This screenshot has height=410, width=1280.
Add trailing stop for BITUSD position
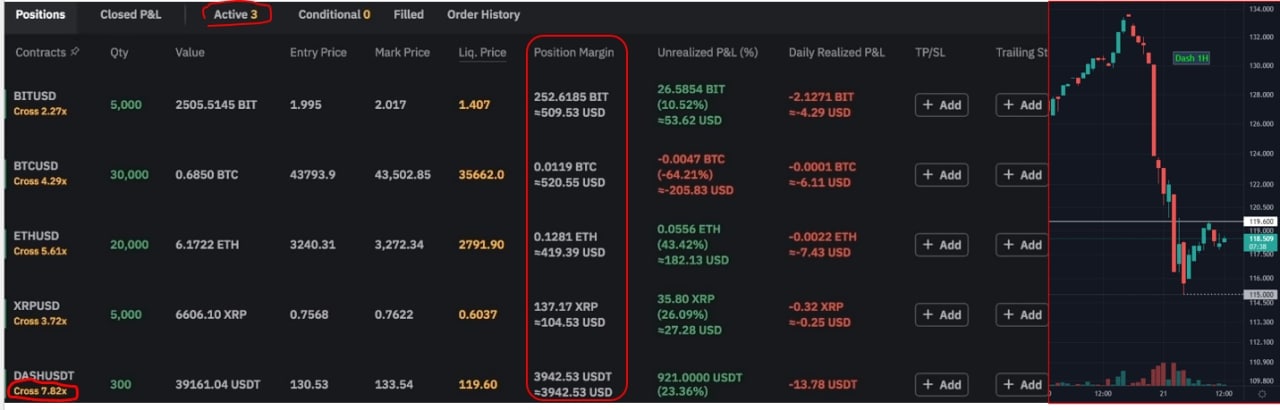[x=1021, y=105]
